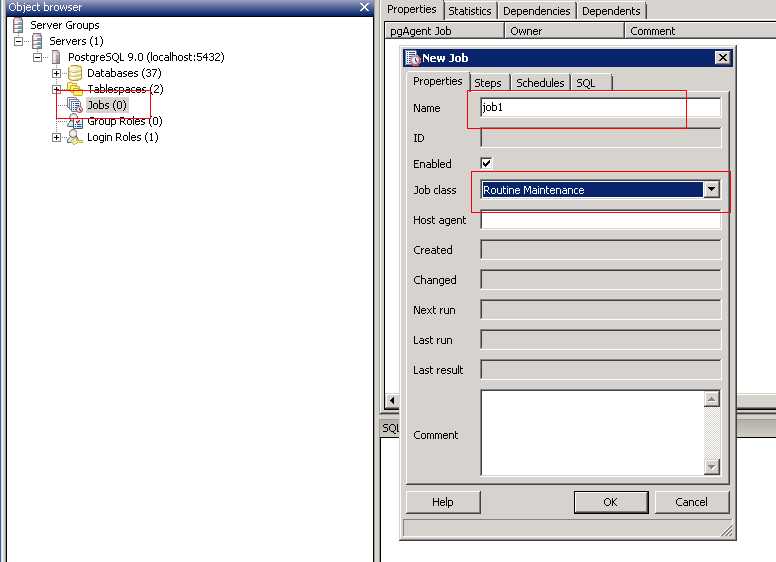Click the Help button
This screenshot has height=562, width=776.
442,502
